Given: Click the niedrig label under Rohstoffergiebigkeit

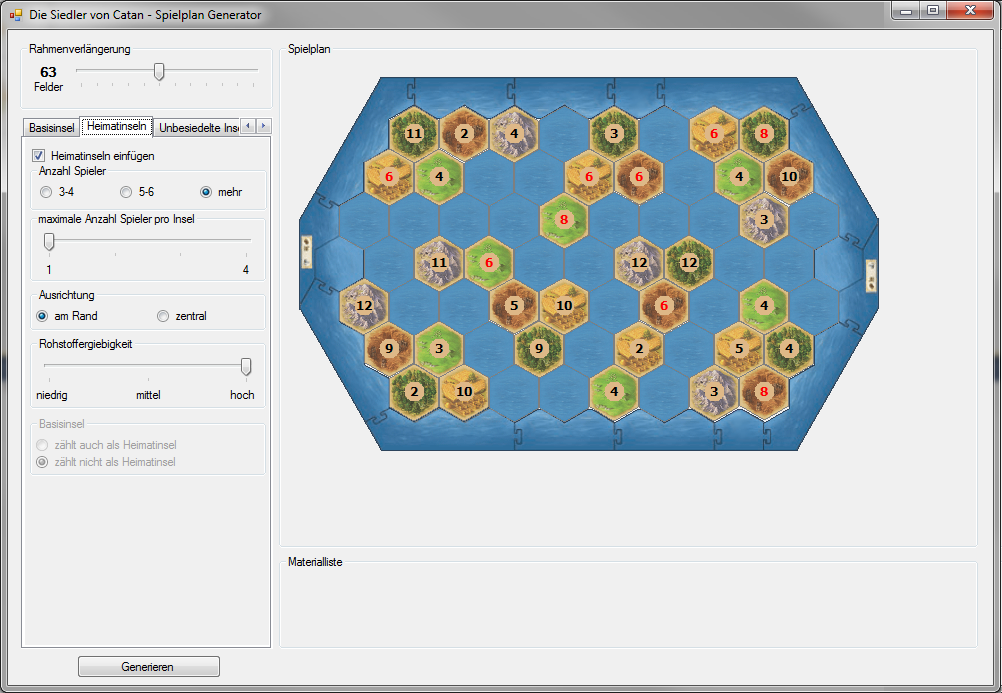Looking at the screenshot, I should [52, 395].
